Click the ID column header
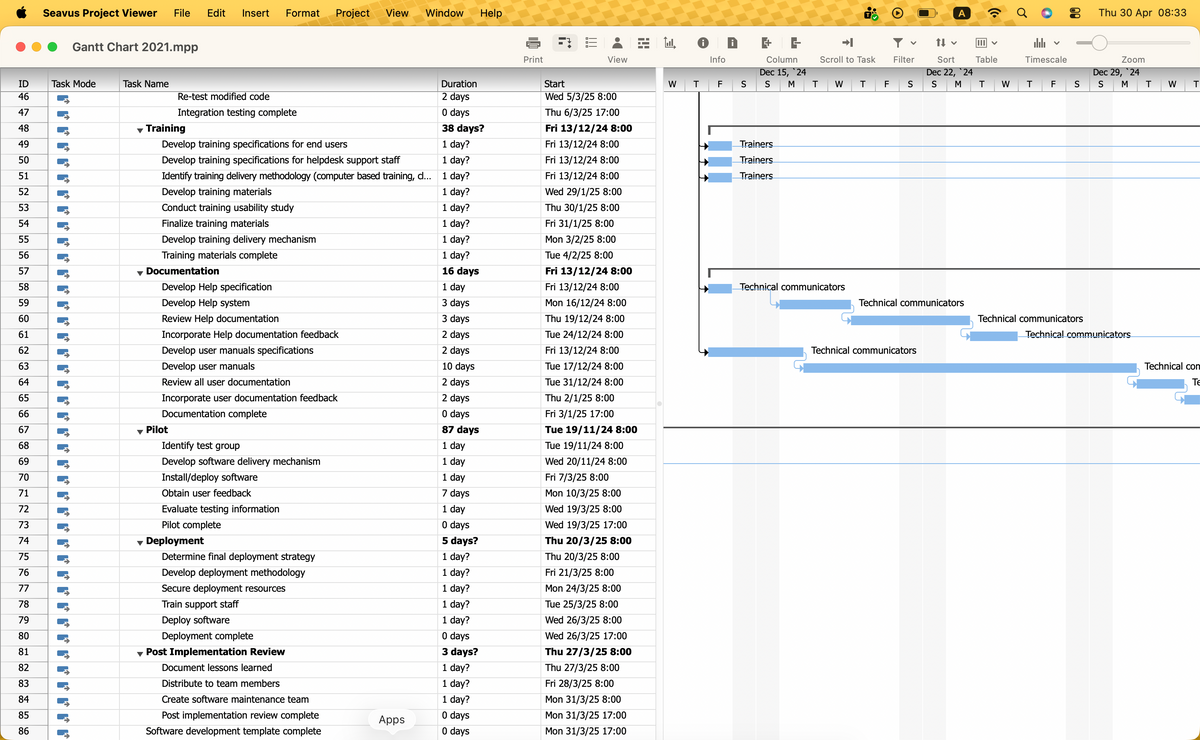This screenshot has width=1200, height=740. (23, 84)
